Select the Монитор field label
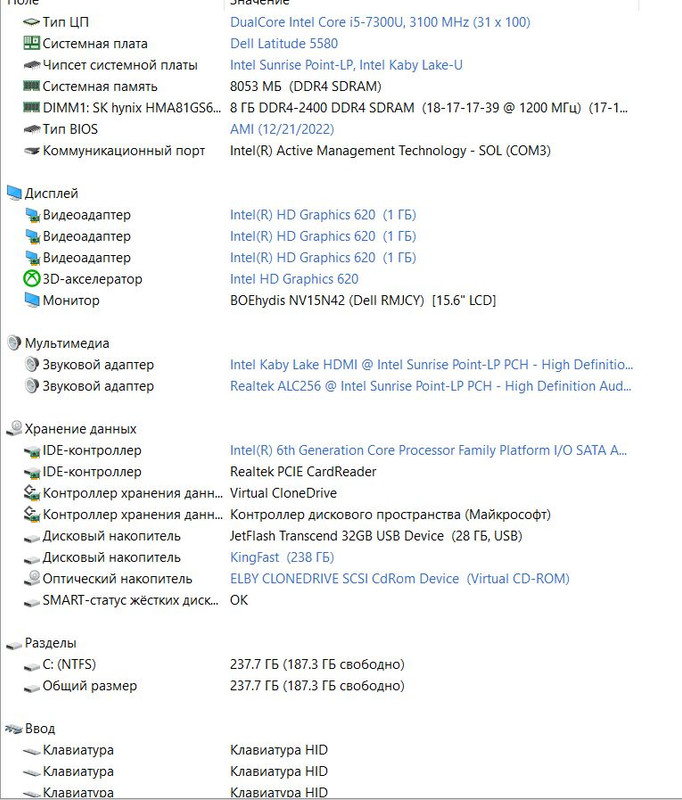682x800 pixels. (x=71, y=300)
